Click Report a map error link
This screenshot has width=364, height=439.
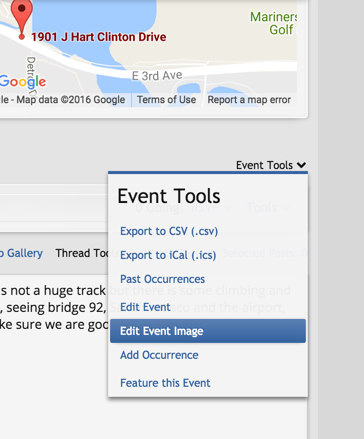tap(249, 100)
